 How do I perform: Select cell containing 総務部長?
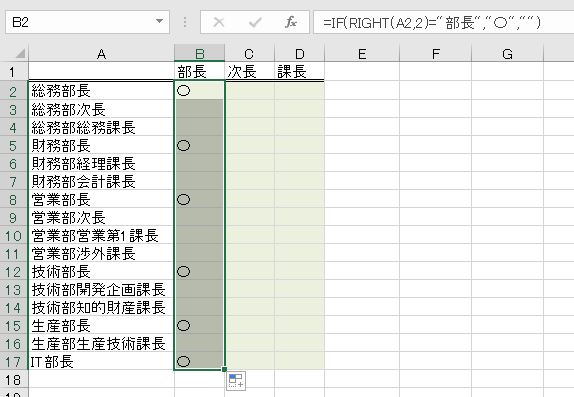[101, 91]
